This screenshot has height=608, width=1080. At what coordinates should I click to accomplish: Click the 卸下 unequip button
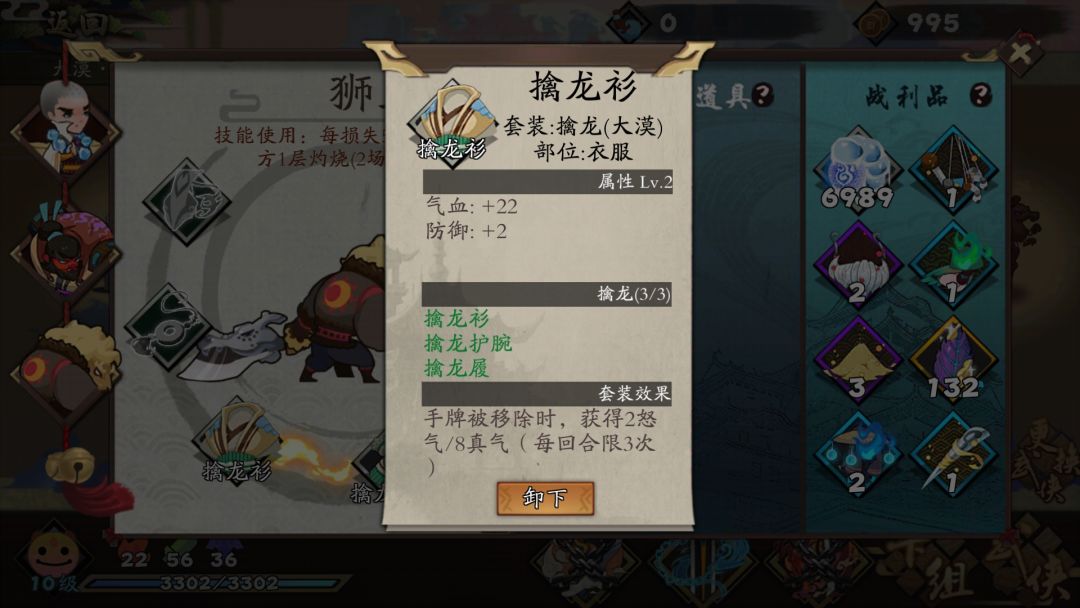545,498
